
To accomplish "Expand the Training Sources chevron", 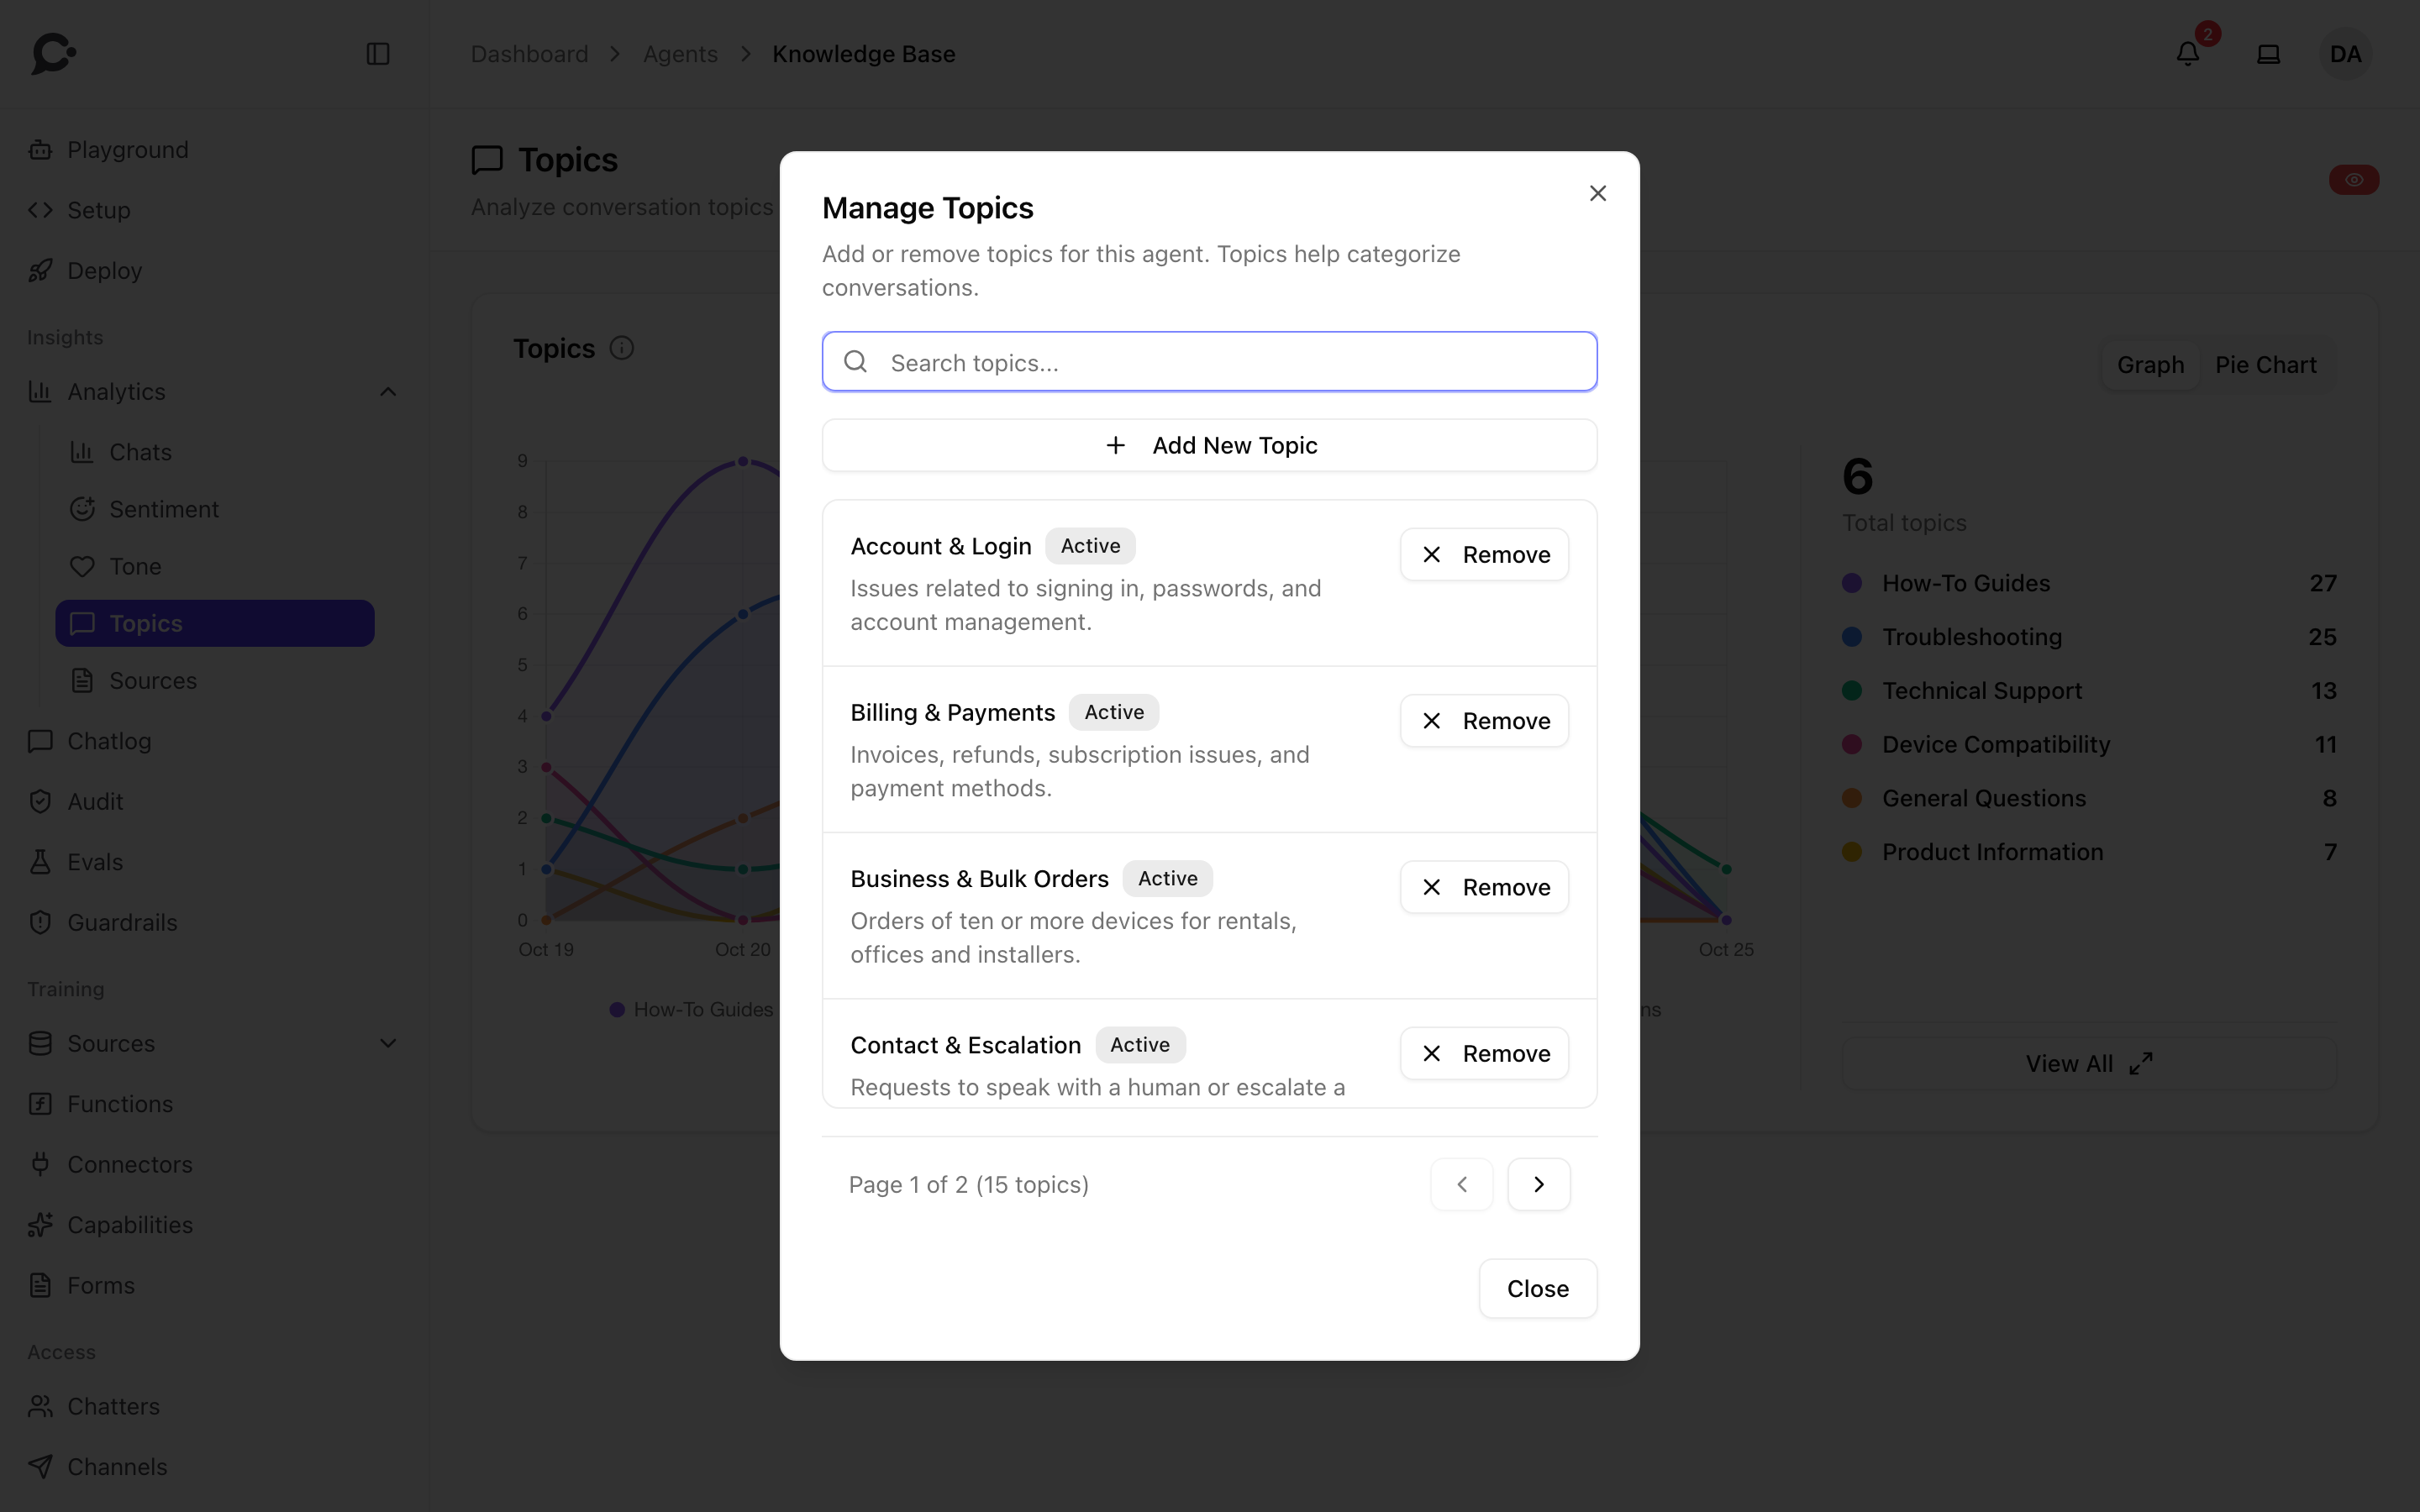I will pos(388,1043).
